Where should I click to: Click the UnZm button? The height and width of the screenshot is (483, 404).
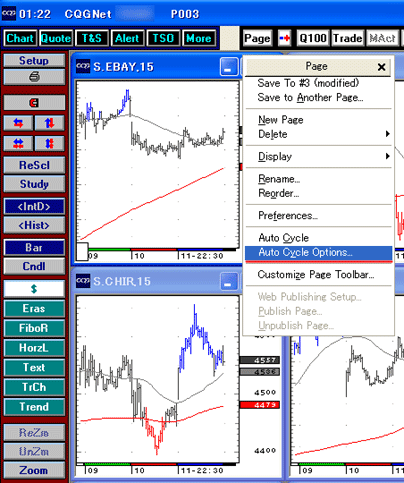click(x=34, y=451)
